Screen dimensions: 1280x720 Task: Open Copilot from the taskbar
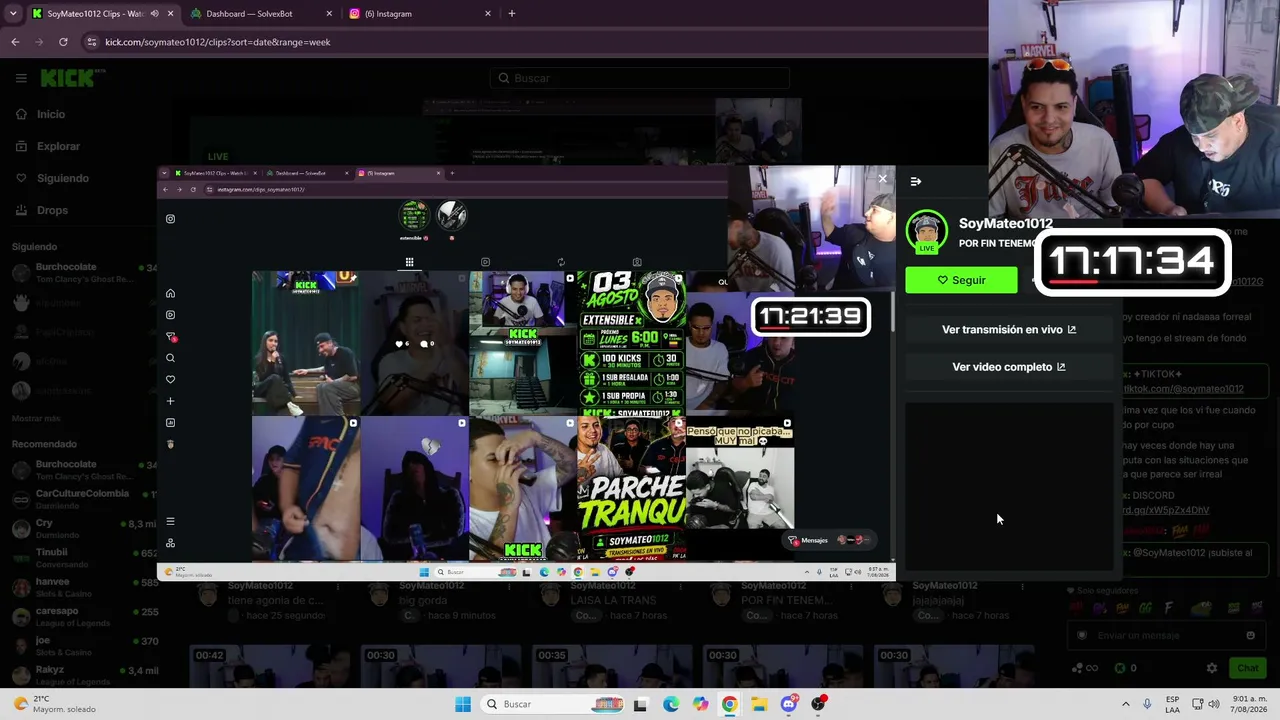click(700, 704)
